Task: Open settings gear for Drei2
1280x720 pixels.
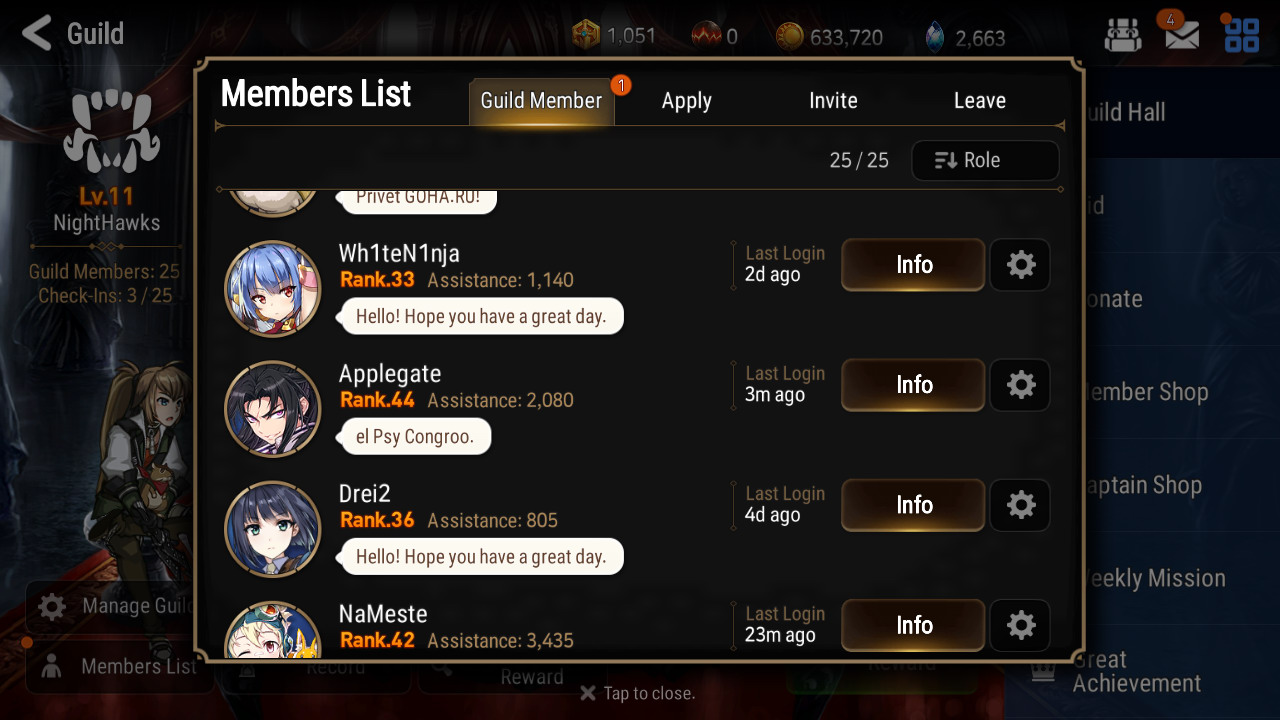Action: [x=1020, y=505]
